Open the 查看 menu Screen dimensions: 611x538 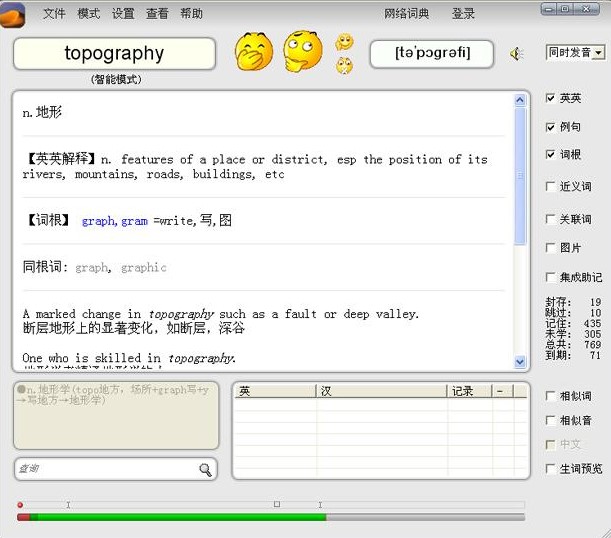pos(157,14)
